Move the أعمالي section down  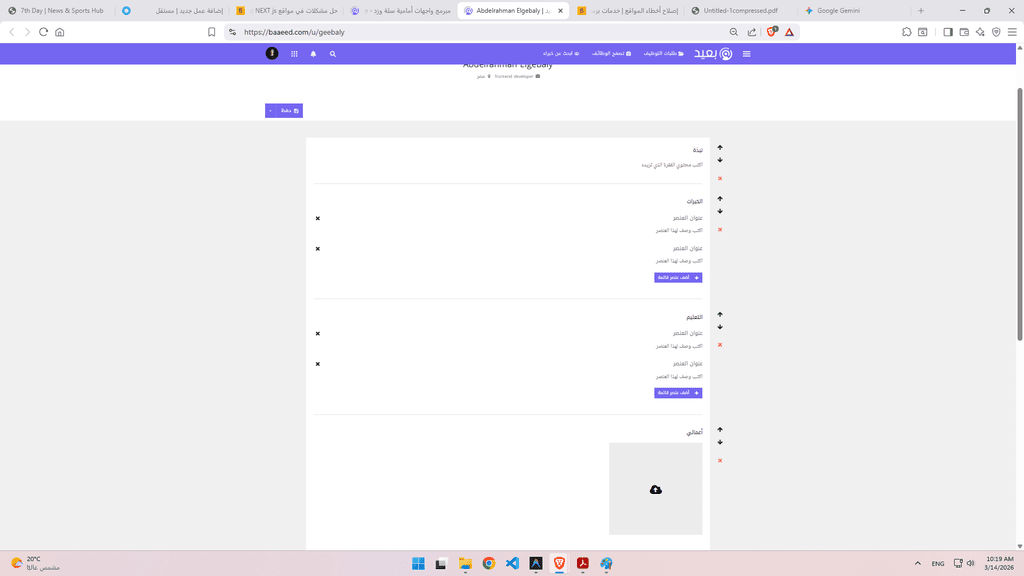720,442
